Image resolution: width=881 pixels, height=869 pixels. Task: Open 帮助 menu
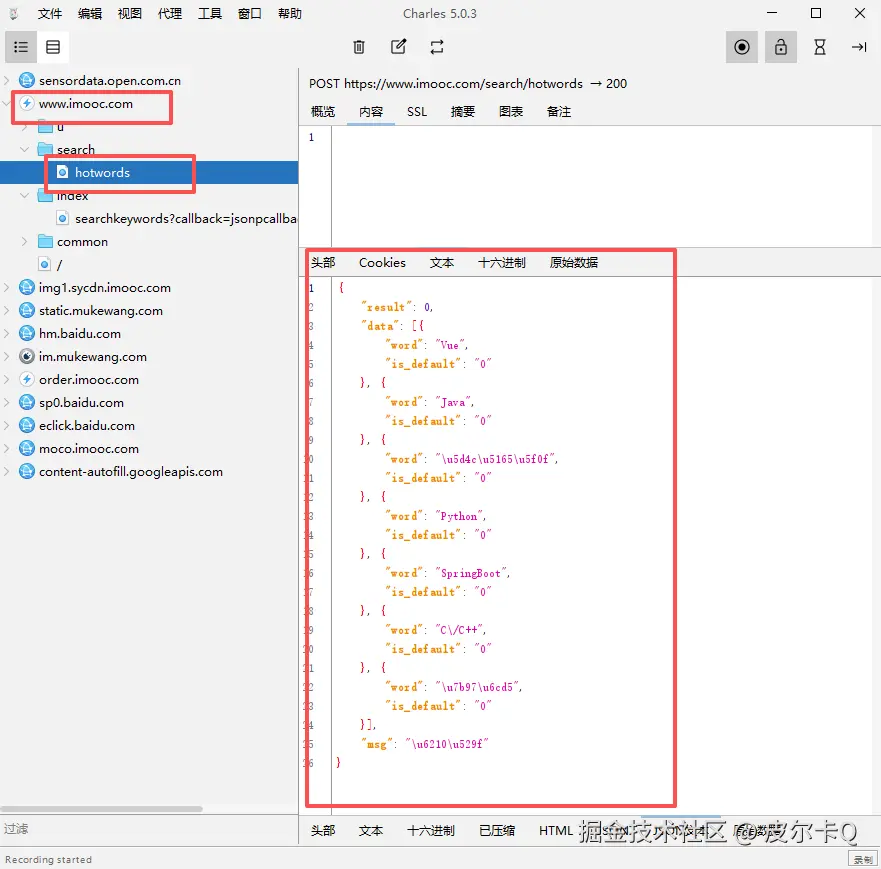coord(290,13)
